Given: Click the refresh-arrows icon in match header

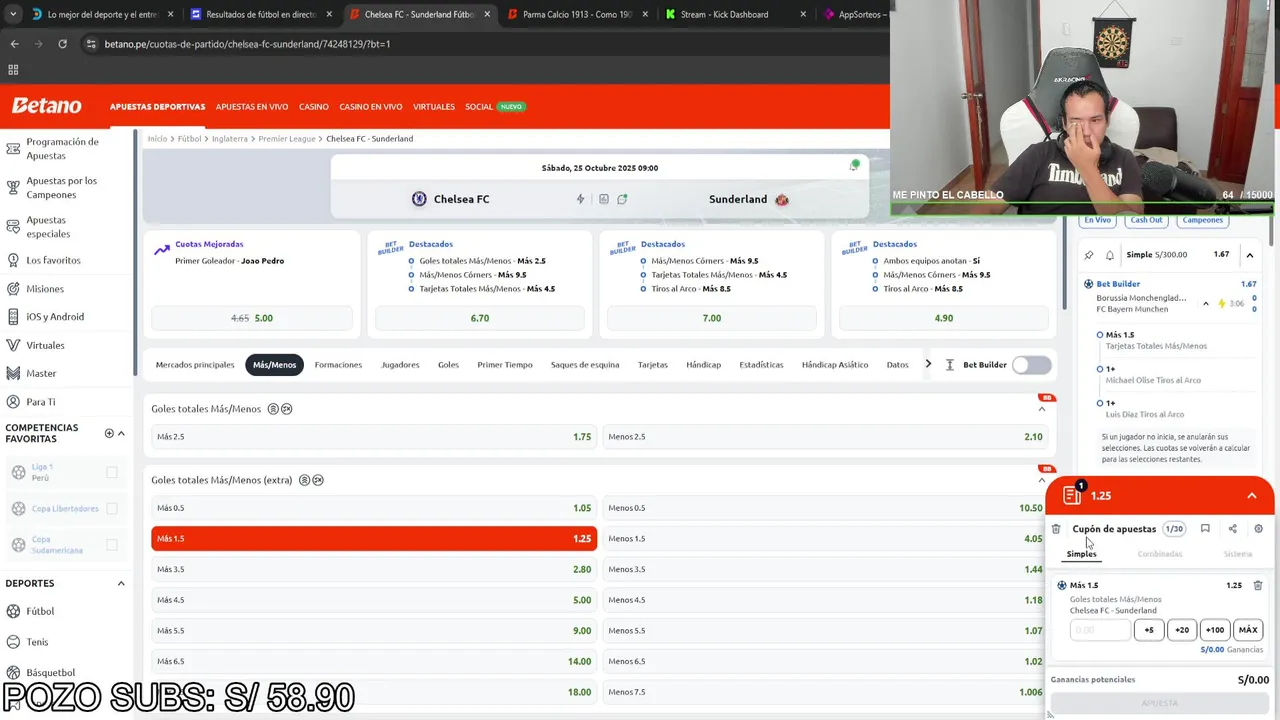Looking at the screenshot, I should coord(622,199).
